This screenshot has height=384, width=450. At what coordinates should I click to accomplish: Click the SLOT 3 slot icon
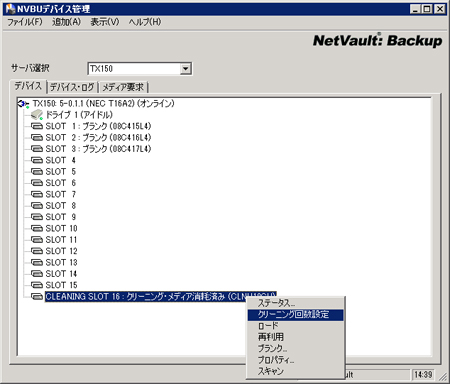coord(37,149)
